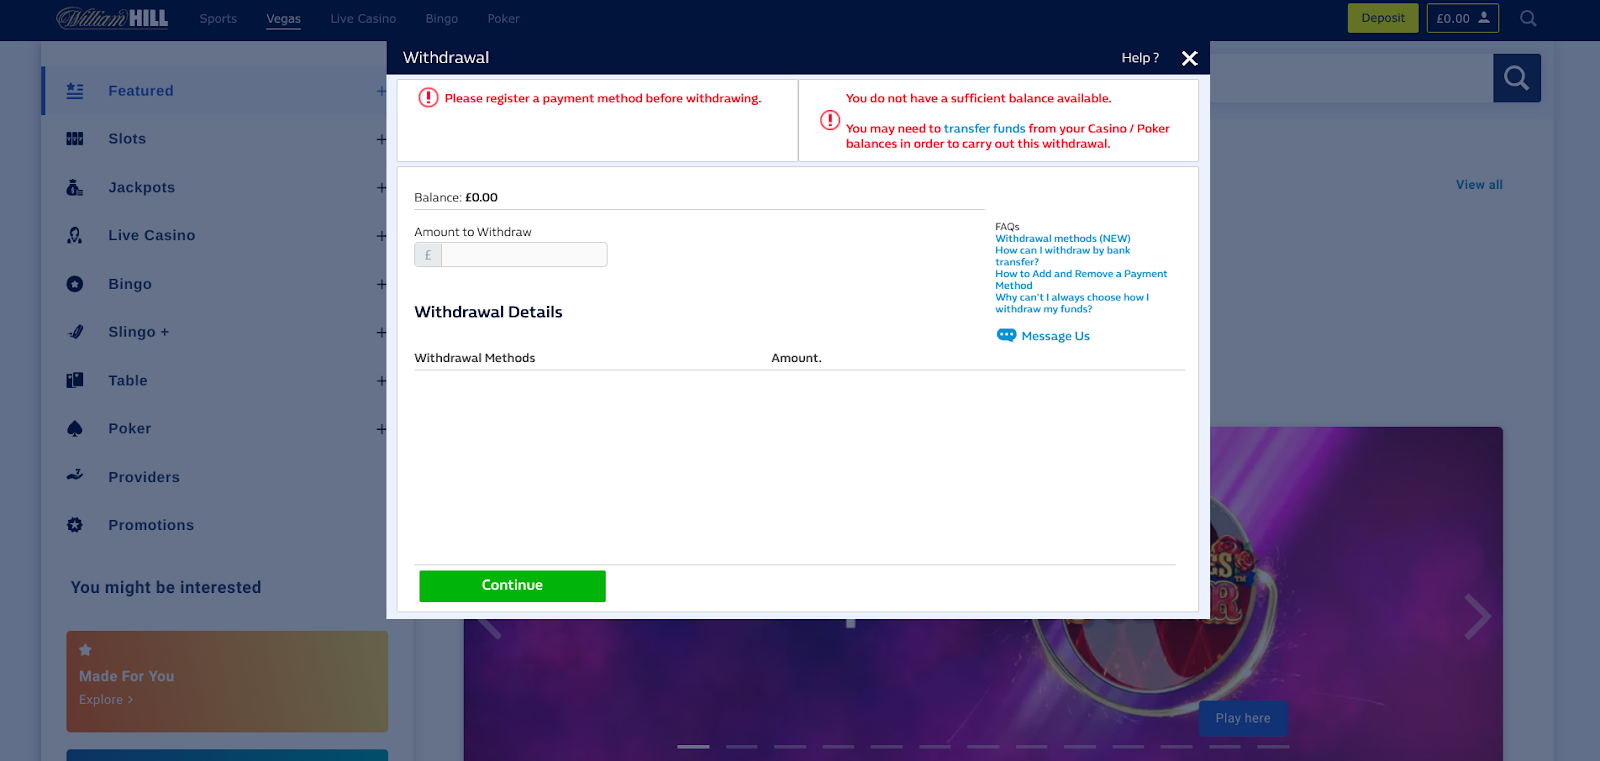The width and height of the screenshot is (1600, 761).
Task: Select the last carousel slide indicator
Action: tap(1272, 746)
